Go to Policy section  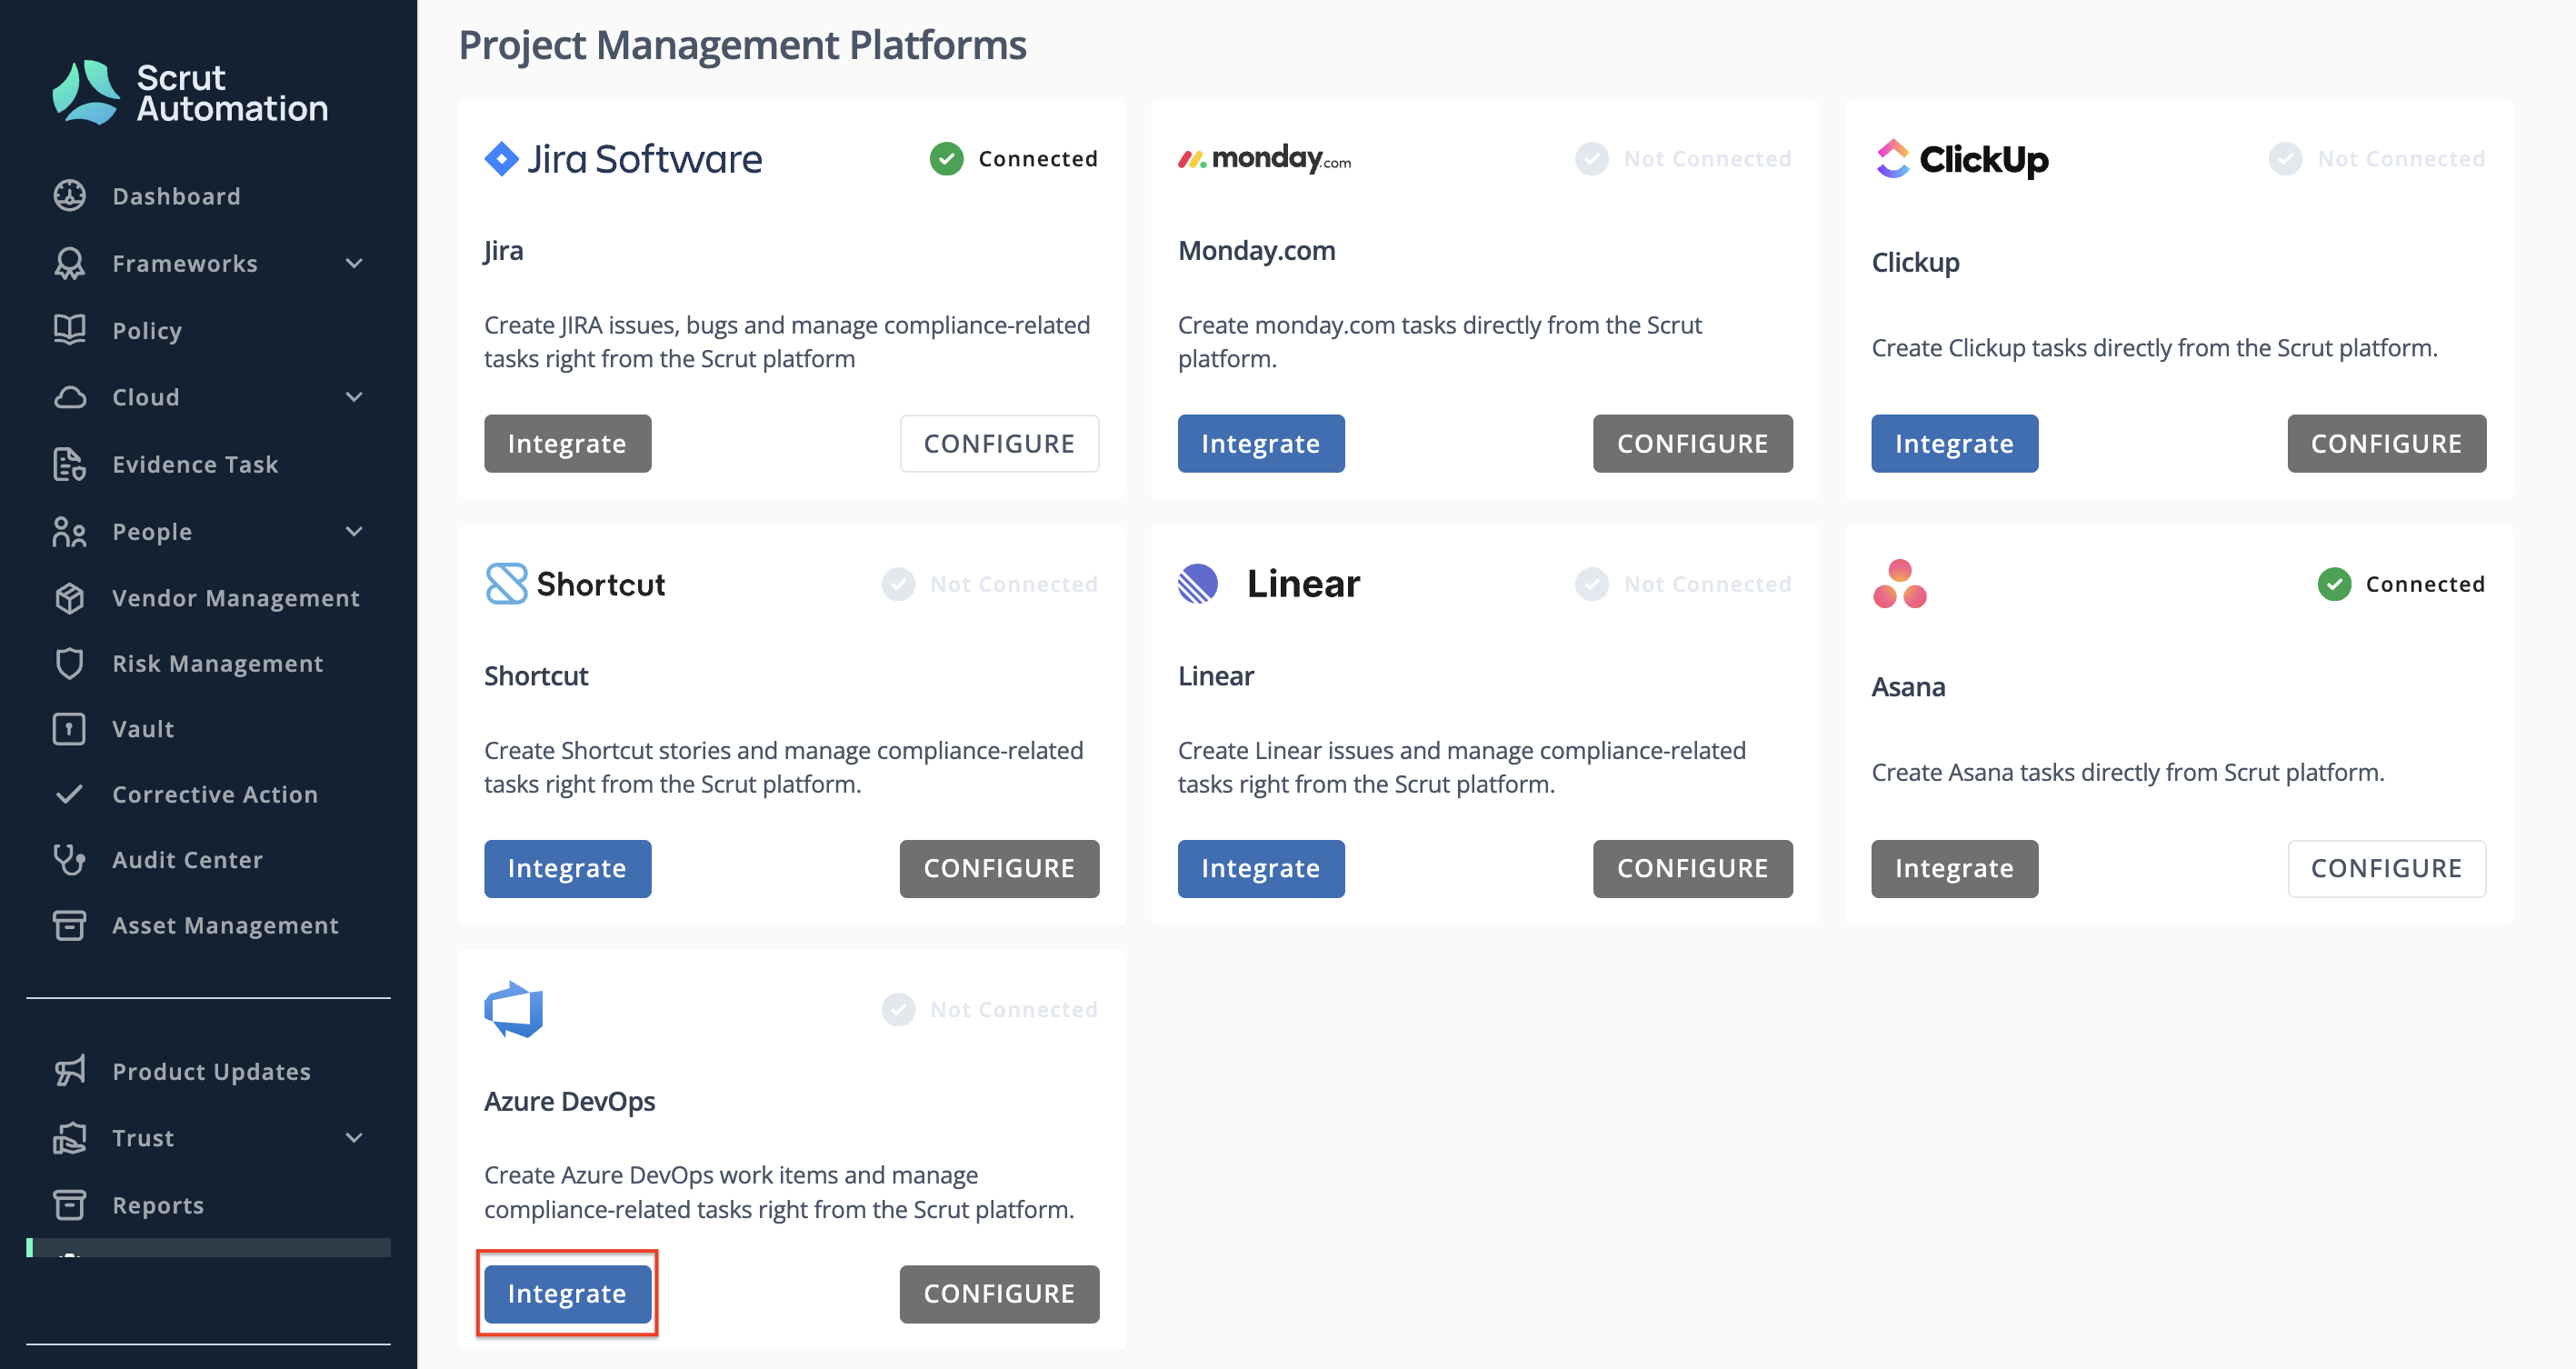[147, 331]
